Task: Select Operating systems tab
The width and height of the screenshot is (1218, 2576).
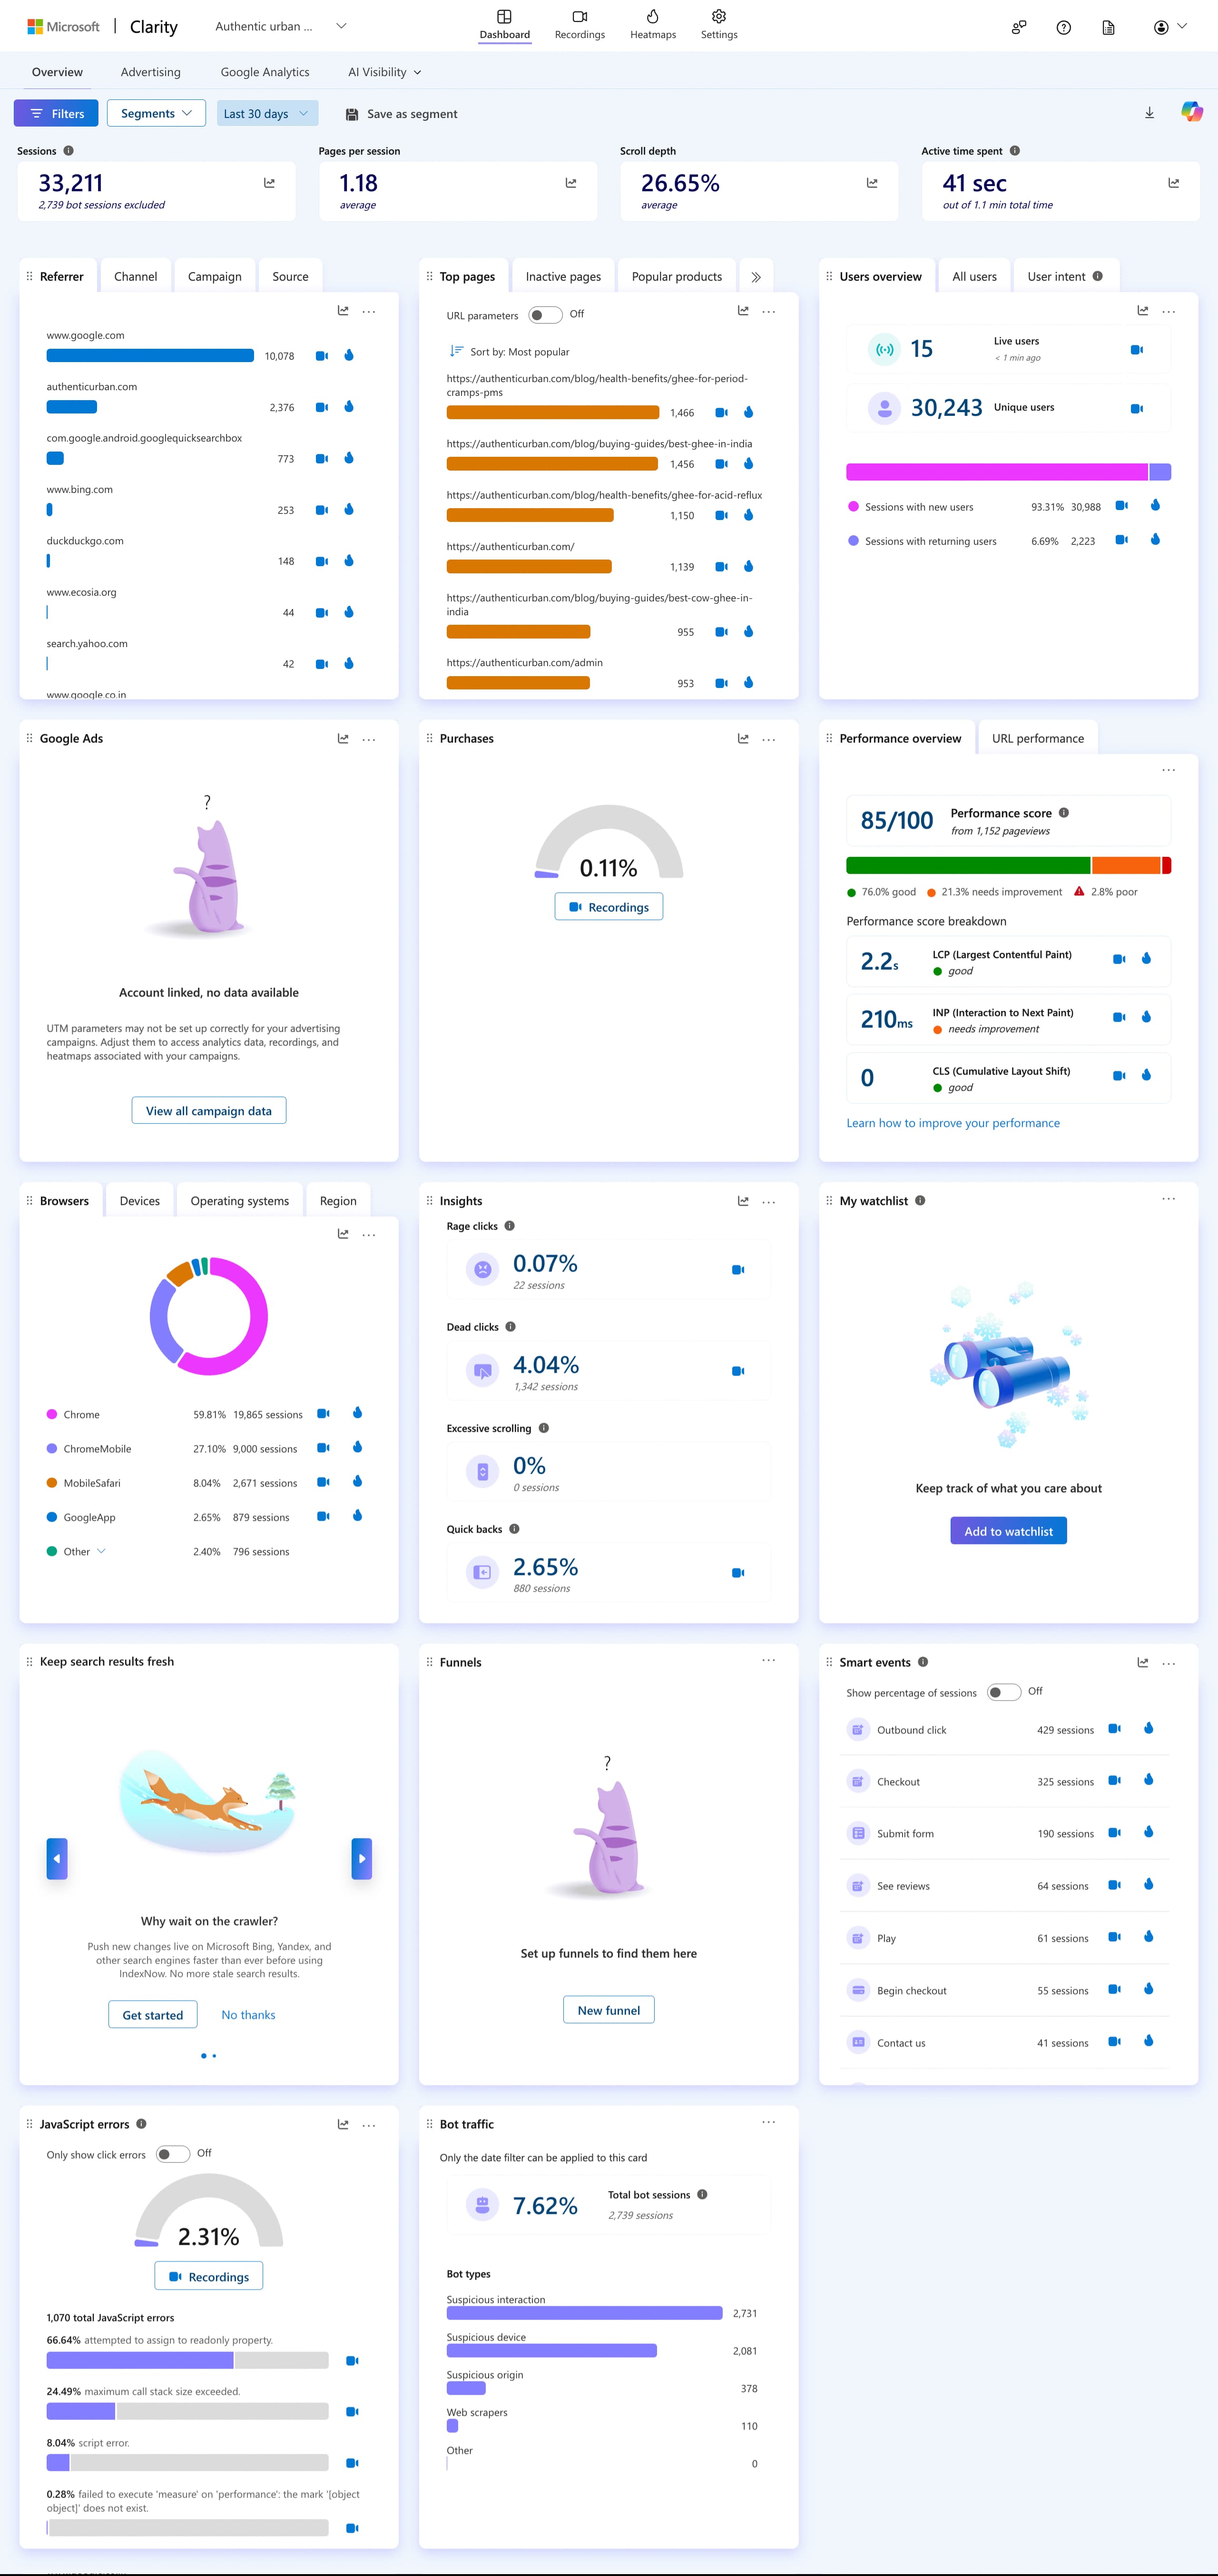Action: (x=240, y=1201)
